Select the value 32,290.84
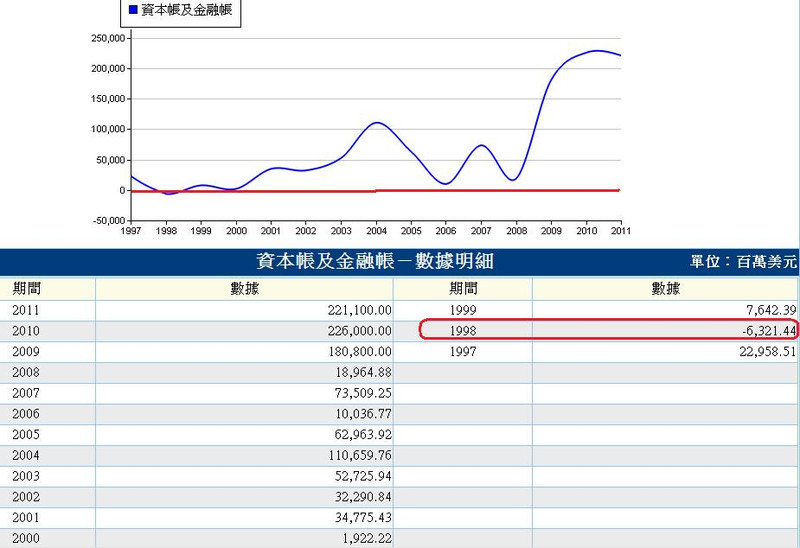 click(x=363, y=497)
